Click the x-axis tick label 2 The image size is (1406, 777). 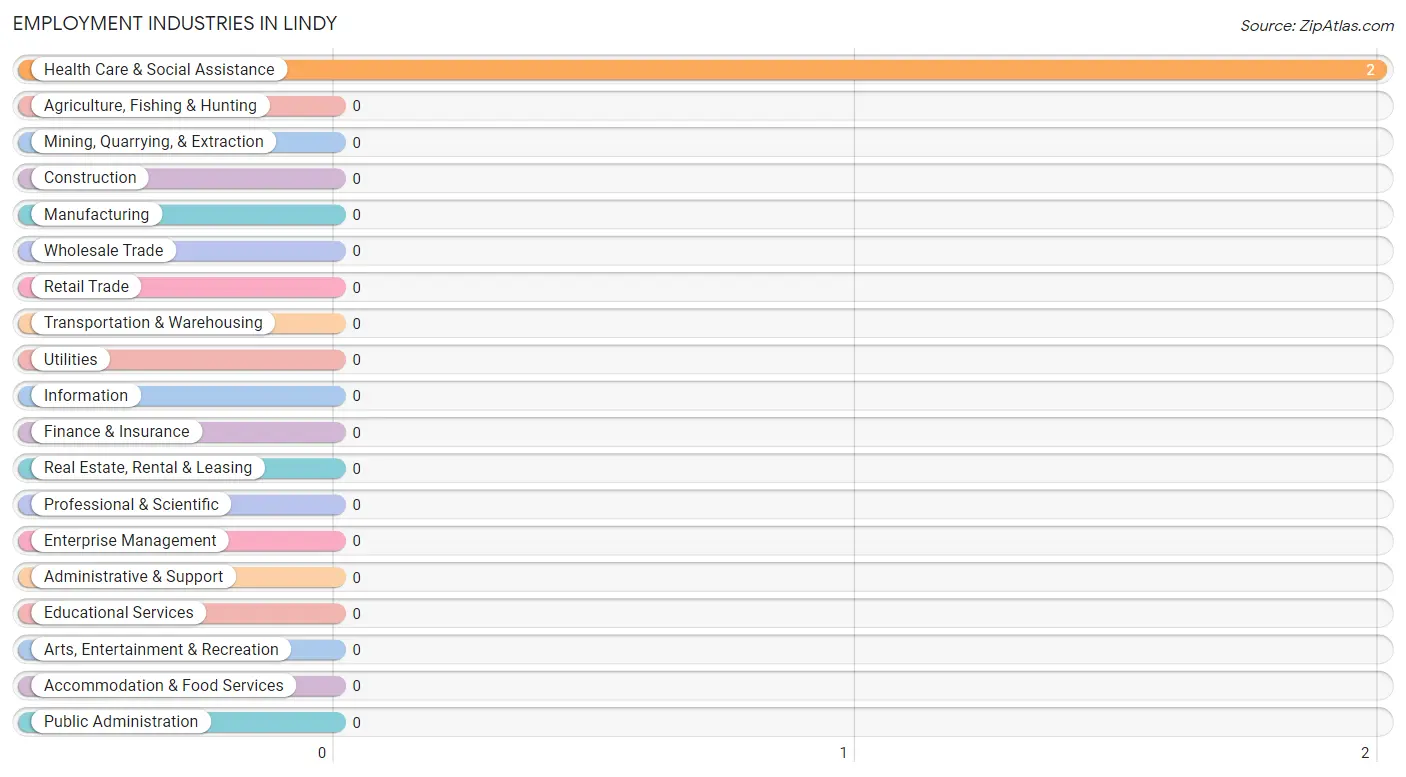(1365, 753)
